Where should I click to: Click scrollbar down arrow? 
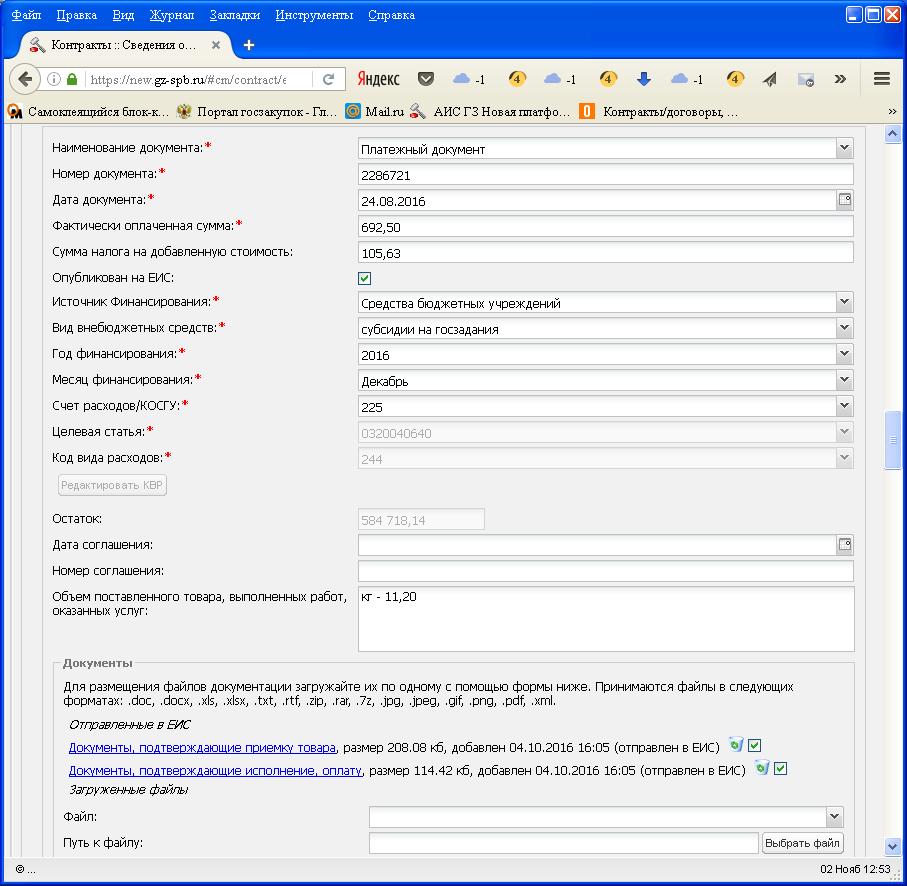(x=893, y=846)
